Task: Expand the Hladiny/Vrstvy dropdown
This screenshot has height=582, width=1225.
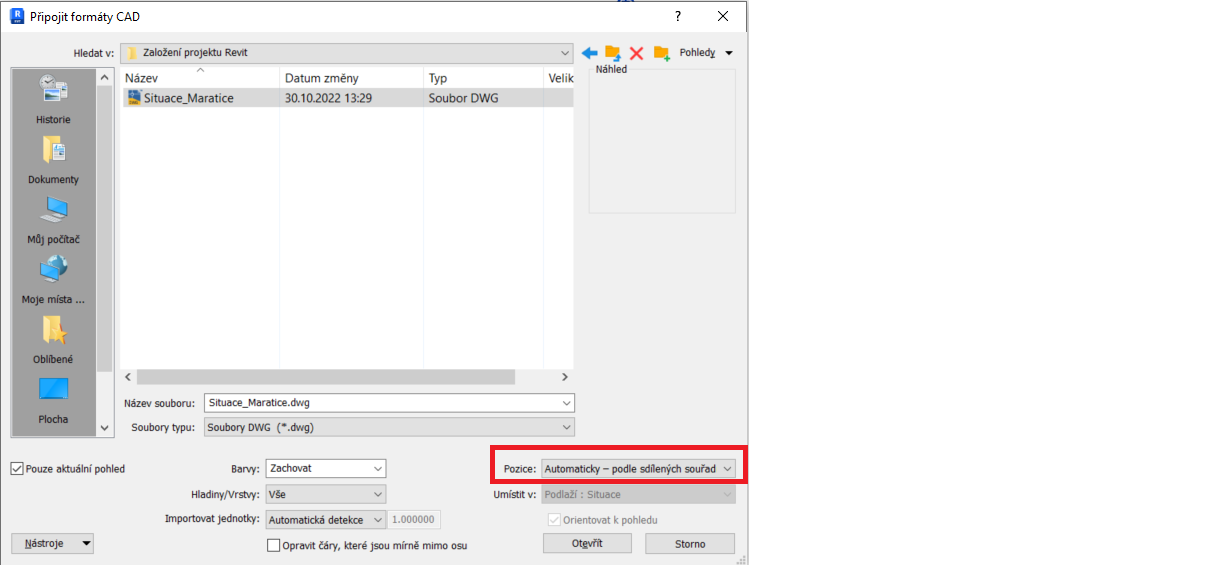Action: (x=325, y=494)
